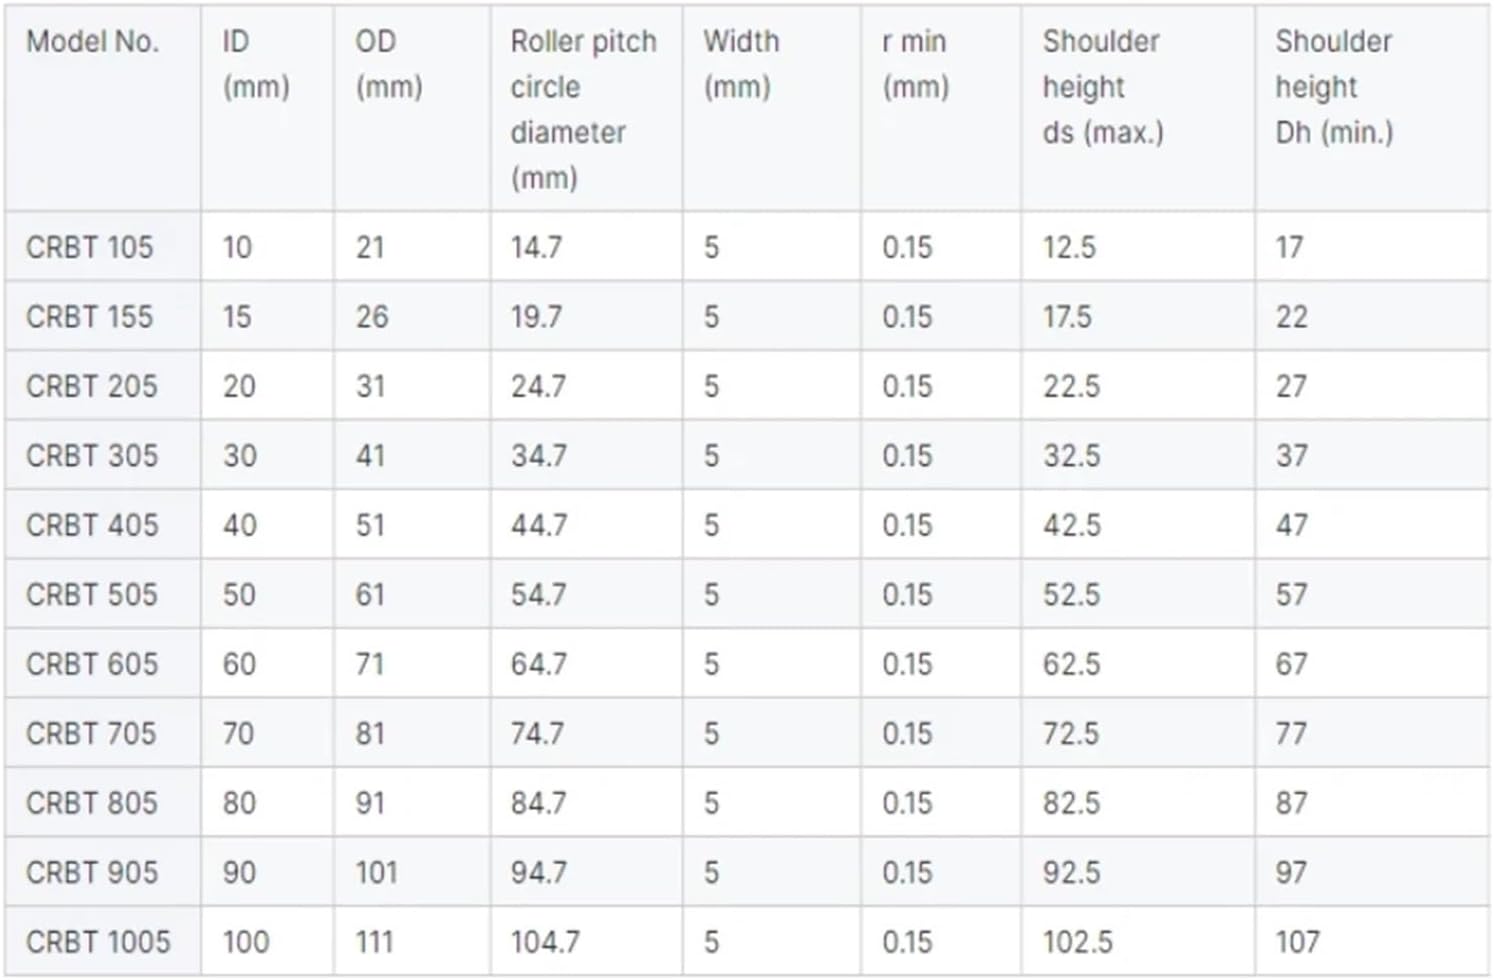Click the Width (mm) column header
1494x980 pixels.
pos(740,64)
